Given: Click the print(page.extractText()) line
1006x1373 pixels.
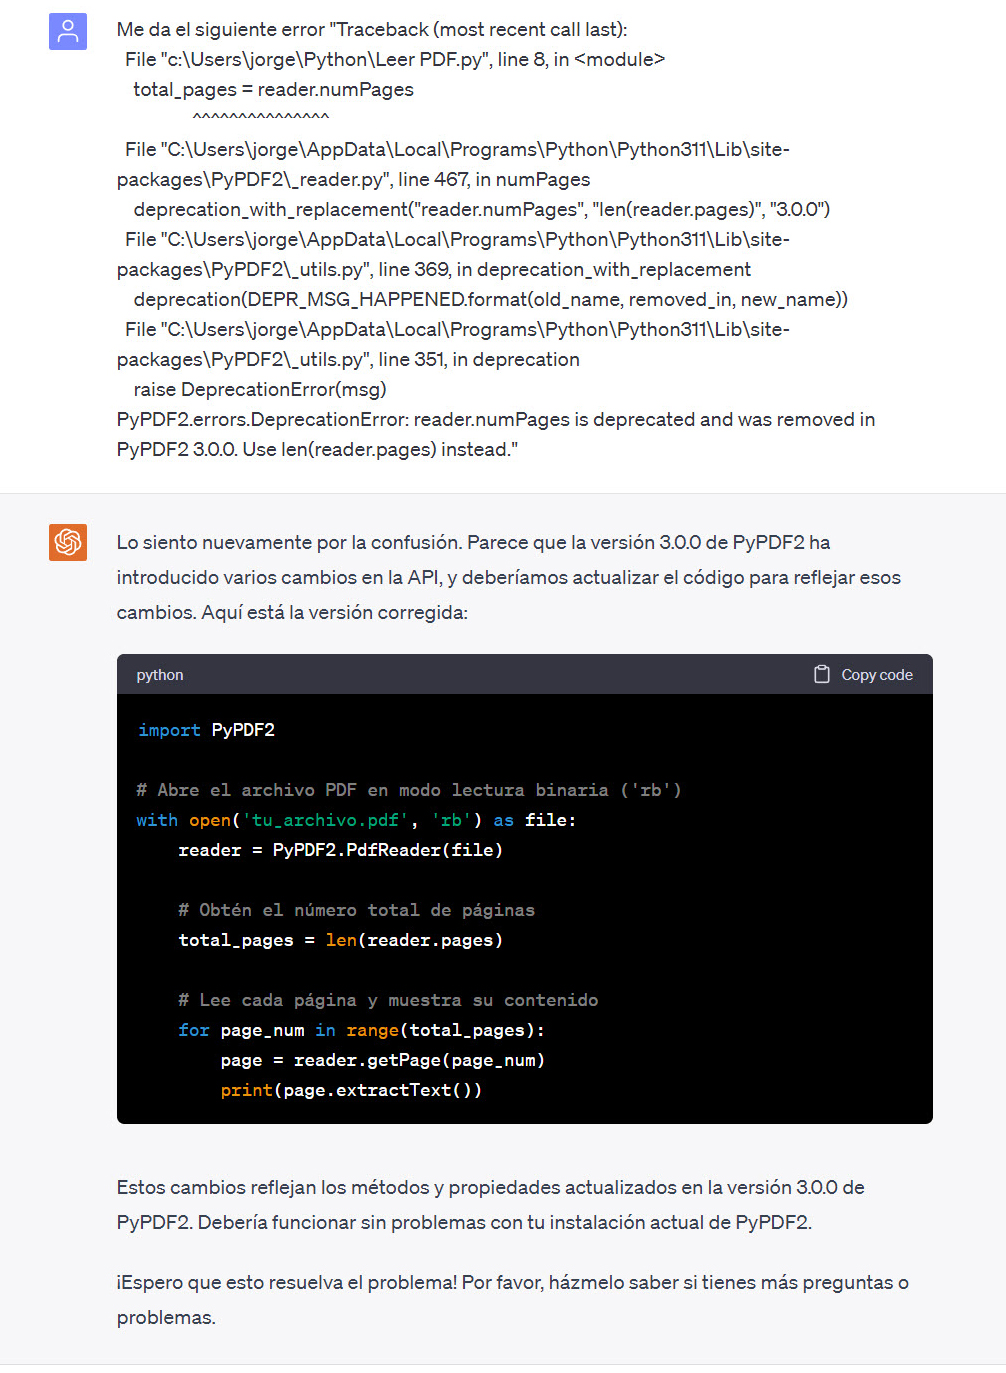Looking at the screenshot, I should 351,1090.
